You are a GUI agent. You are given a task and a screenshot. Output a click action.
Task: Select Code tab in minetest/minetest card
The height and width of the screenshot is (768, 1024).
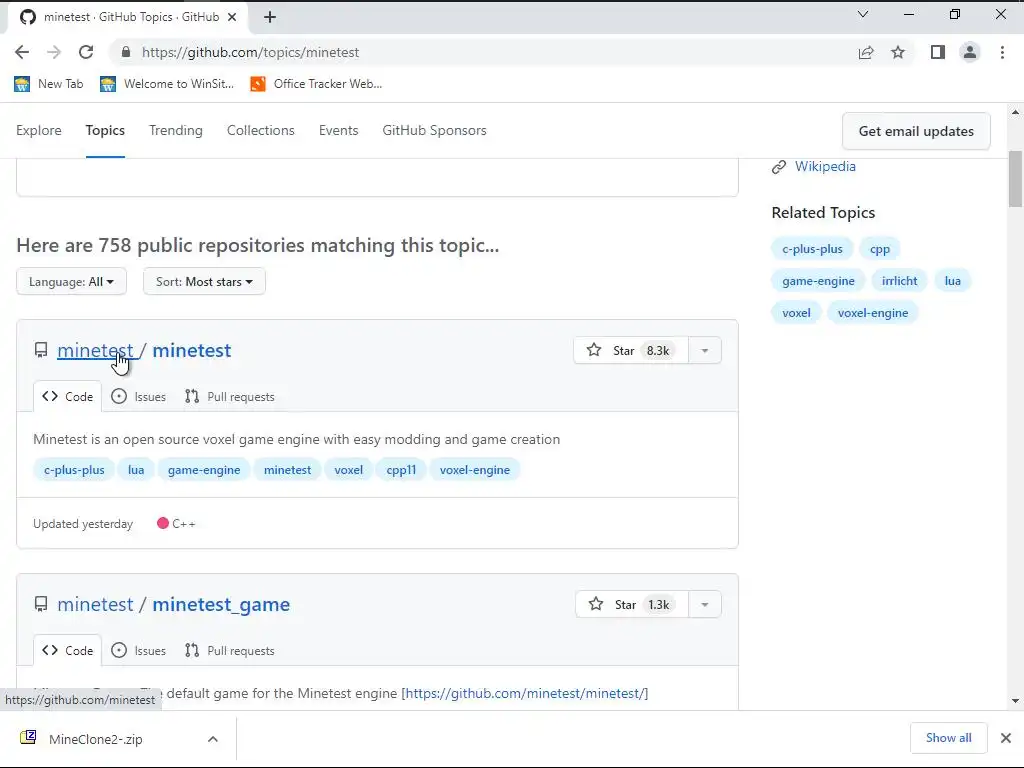pos(67,396)
